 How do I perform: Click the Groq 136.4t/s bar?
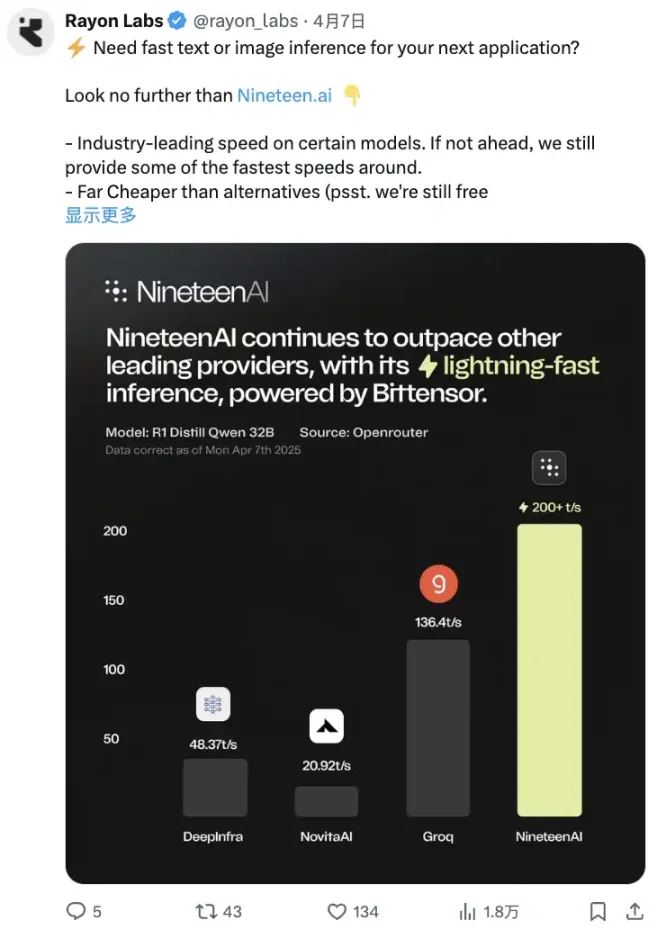(438, 728)
